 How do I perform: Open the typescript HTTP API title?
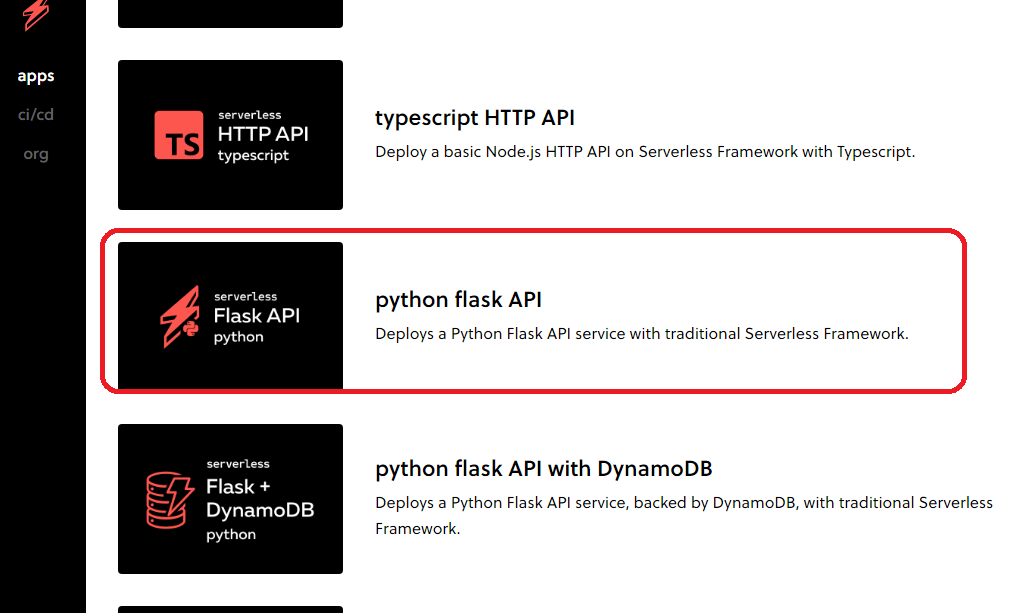tap(475, 118)
